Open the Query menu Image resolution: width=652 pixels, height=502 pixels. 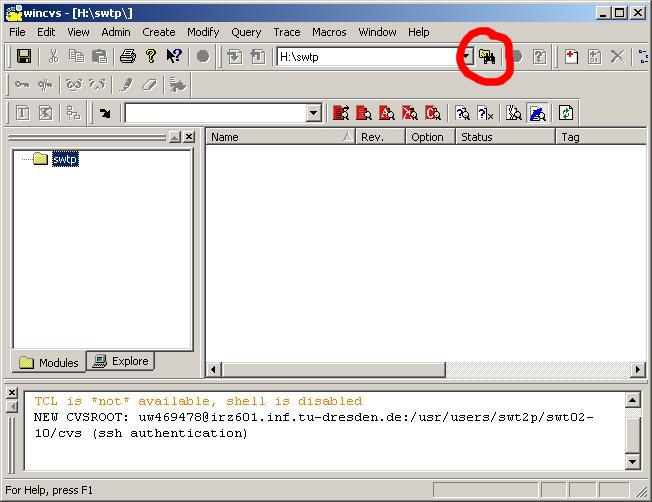246,32
